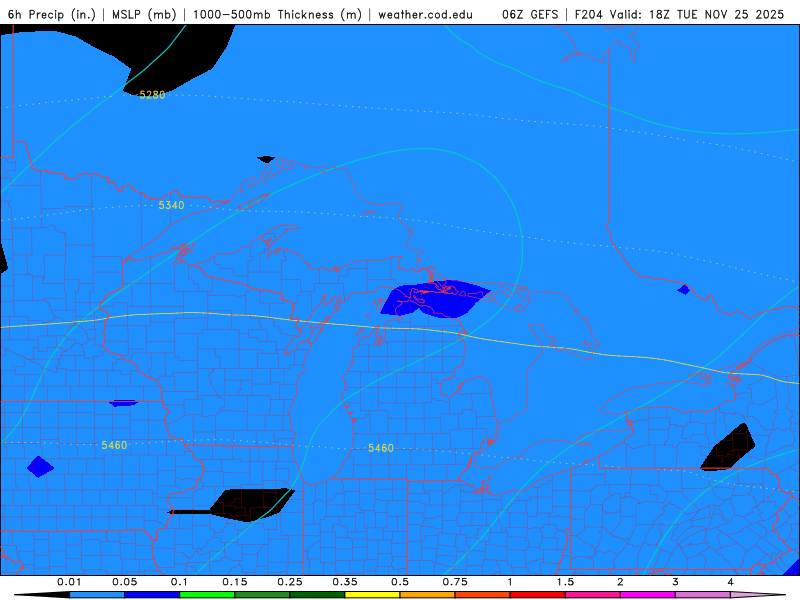Select the red 1 inch legend swatch
800x600 pixels.
[538, 595]
